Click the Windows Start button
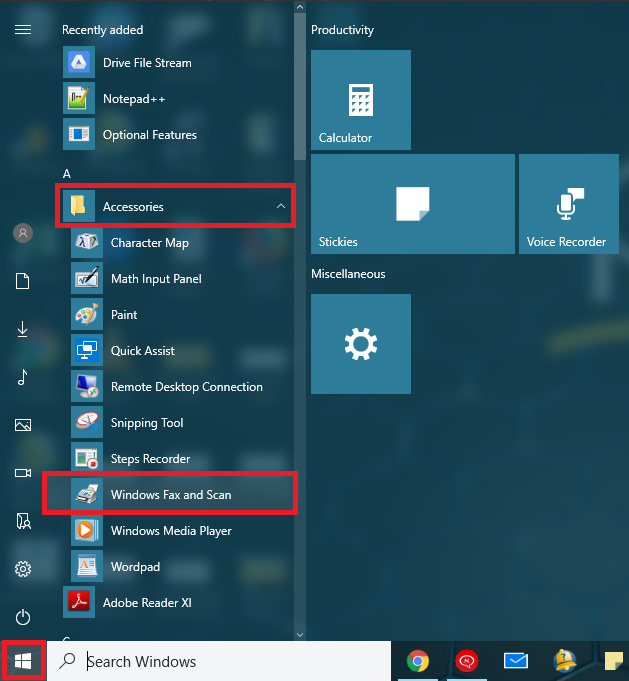 (x=23, y=661)
